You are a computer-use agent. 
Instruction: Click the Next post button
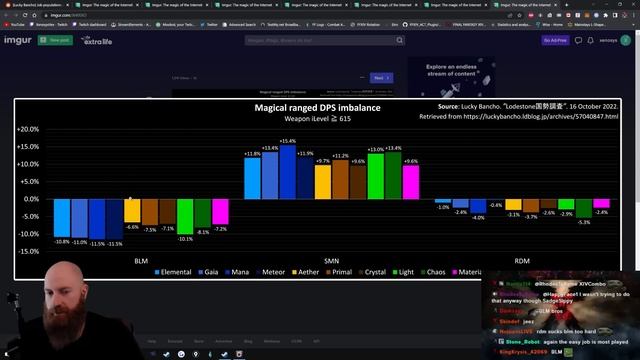pyautogui.click(x=382, y=78)
